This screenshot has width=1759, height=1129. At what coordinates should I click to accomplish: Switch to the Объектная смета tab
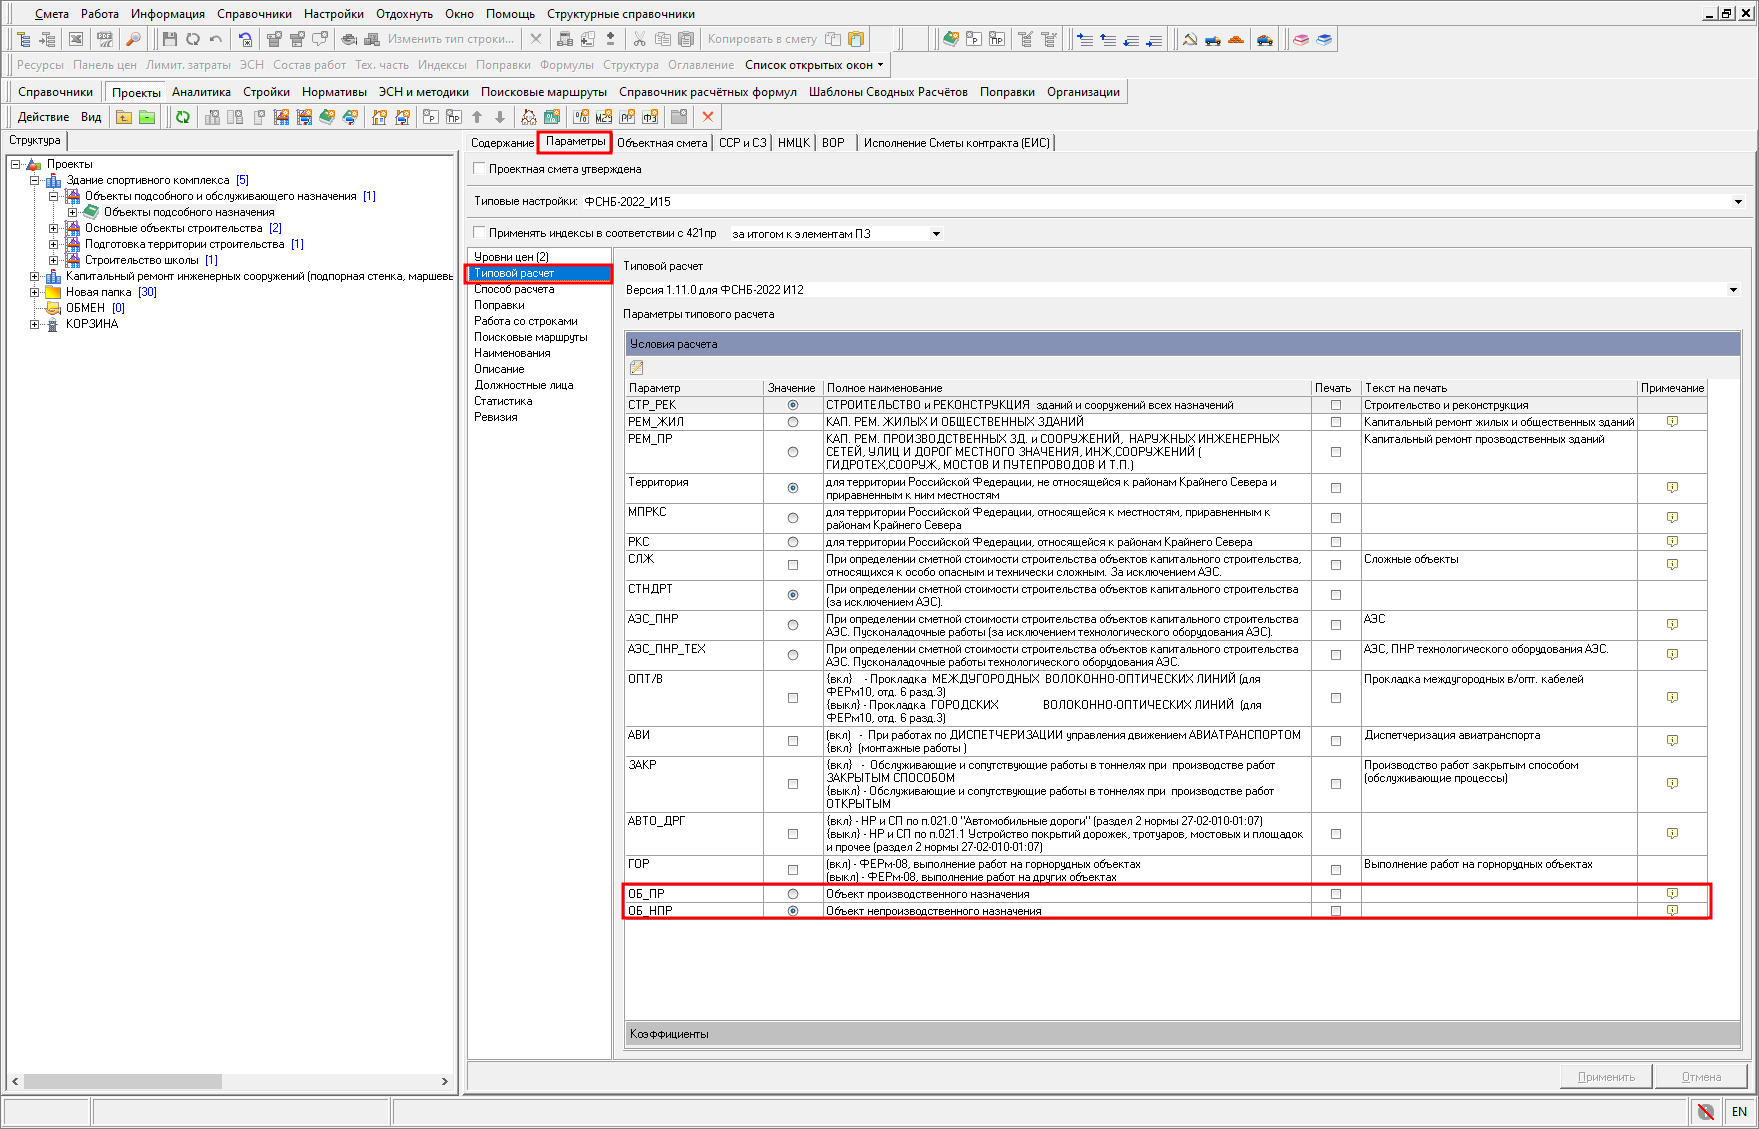point(662,143)
